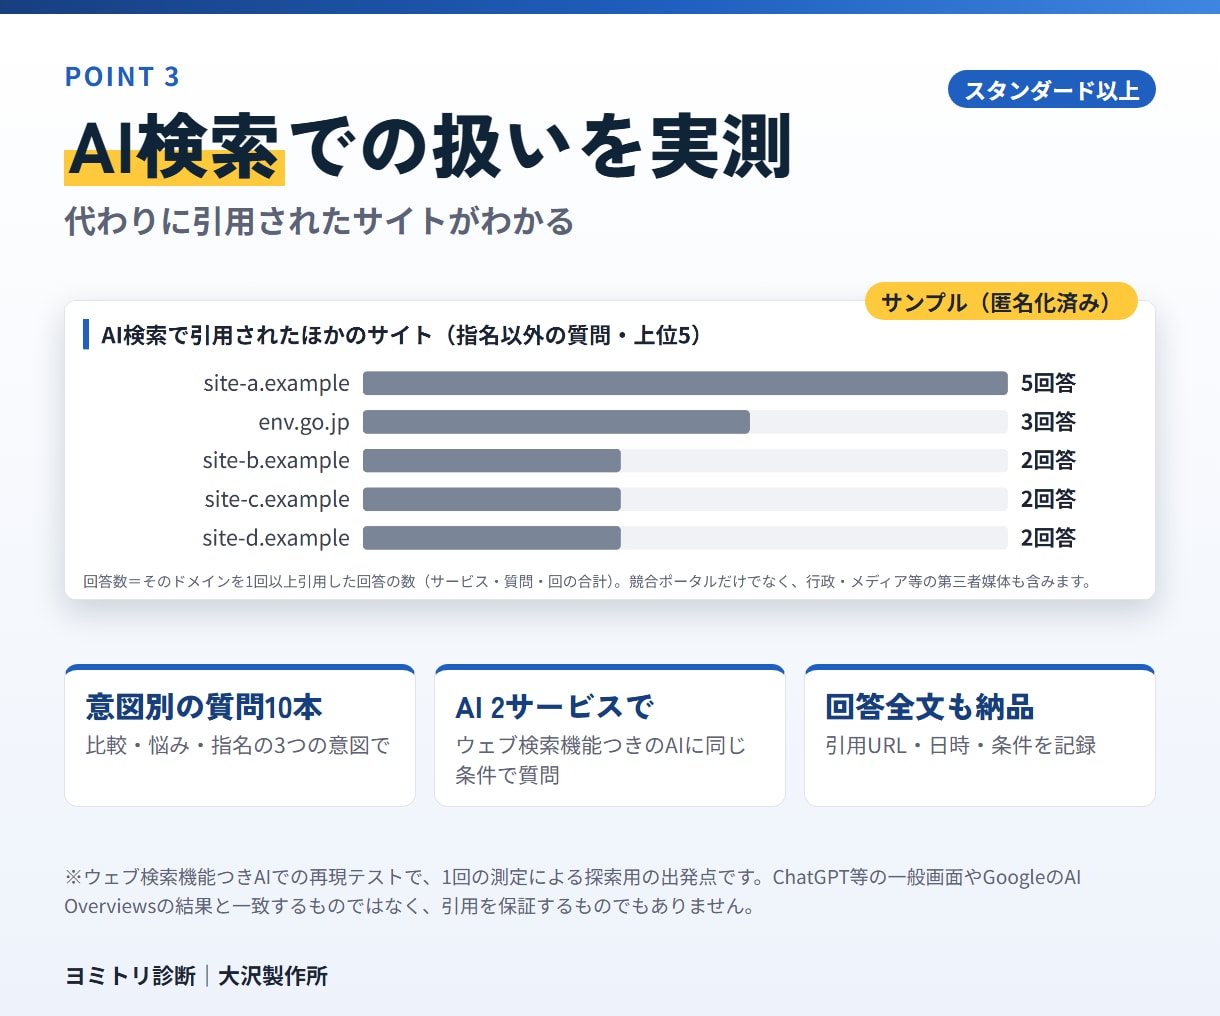The image size is (1220, 1016).
Task: Click the site-a.example row label
Action: click(276, 383)
